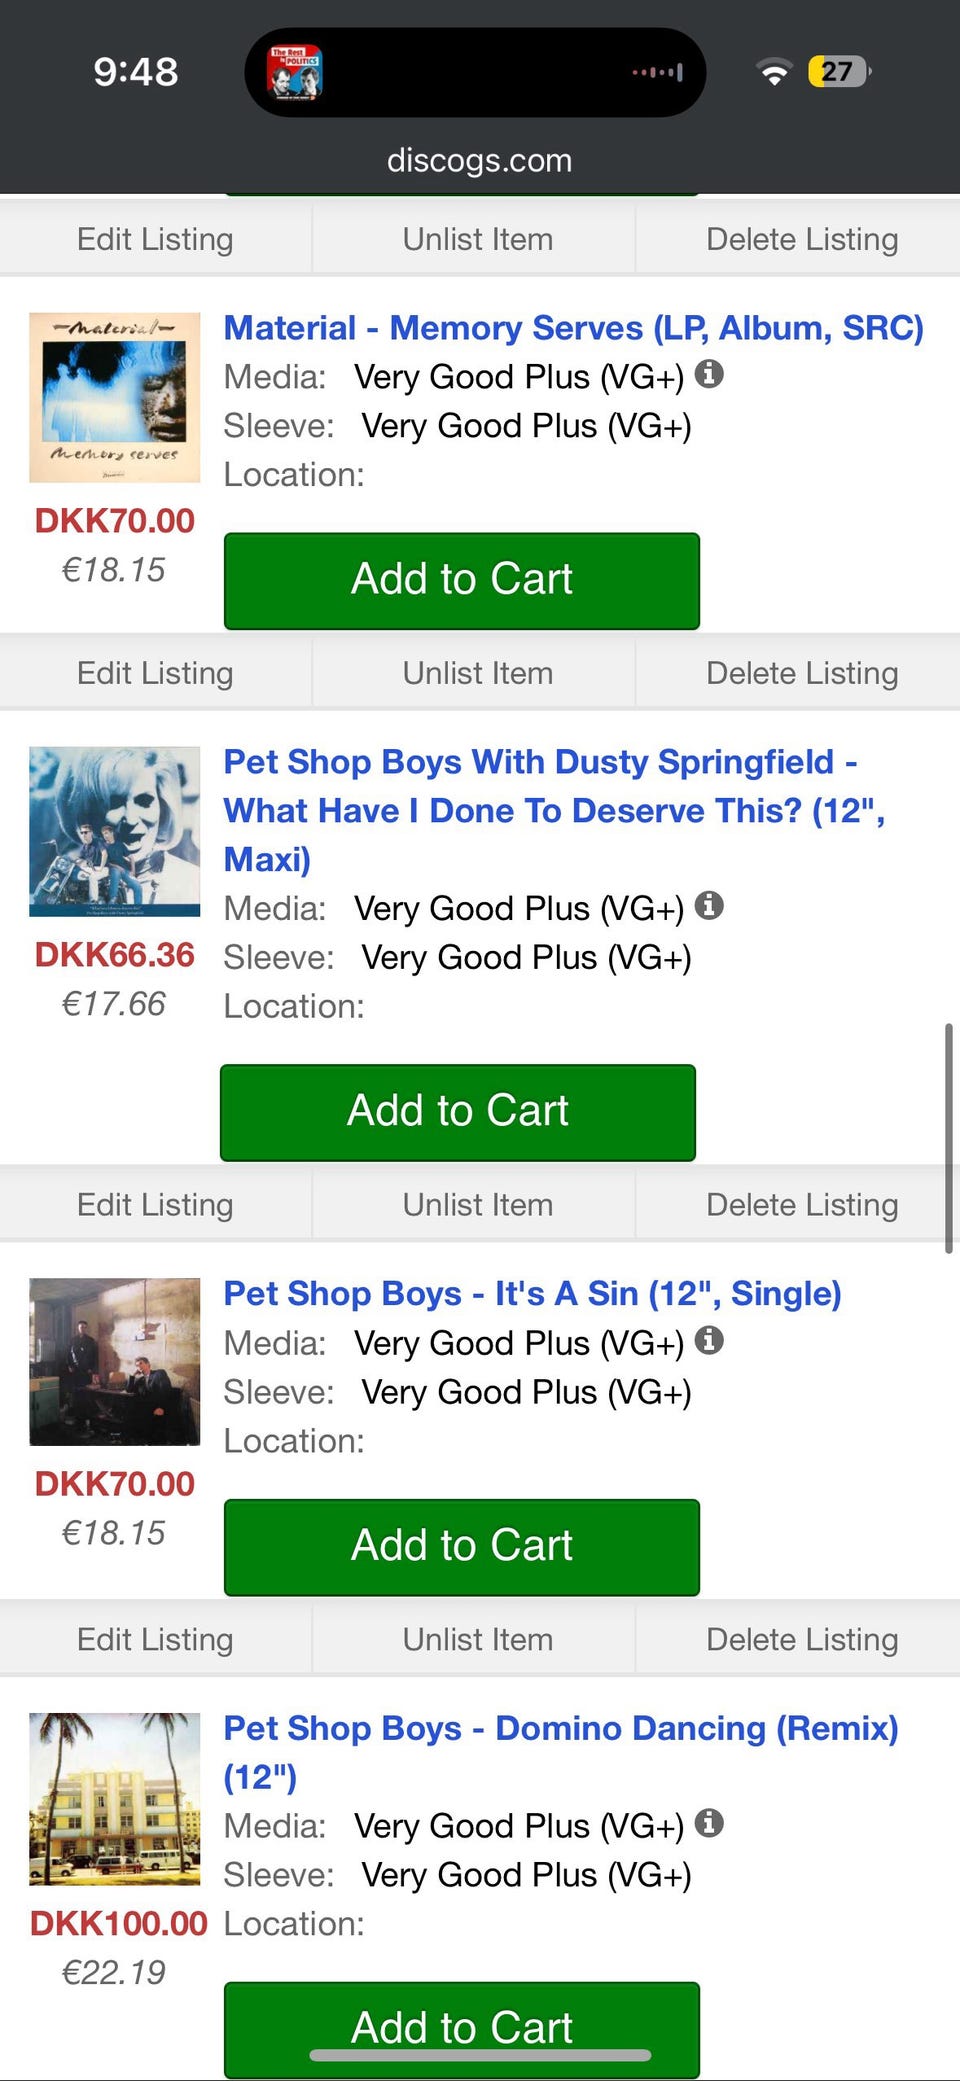960x2081 pixels.
Task: Open Material Memory Serves cover thumbnail
Action: [115, 397]
